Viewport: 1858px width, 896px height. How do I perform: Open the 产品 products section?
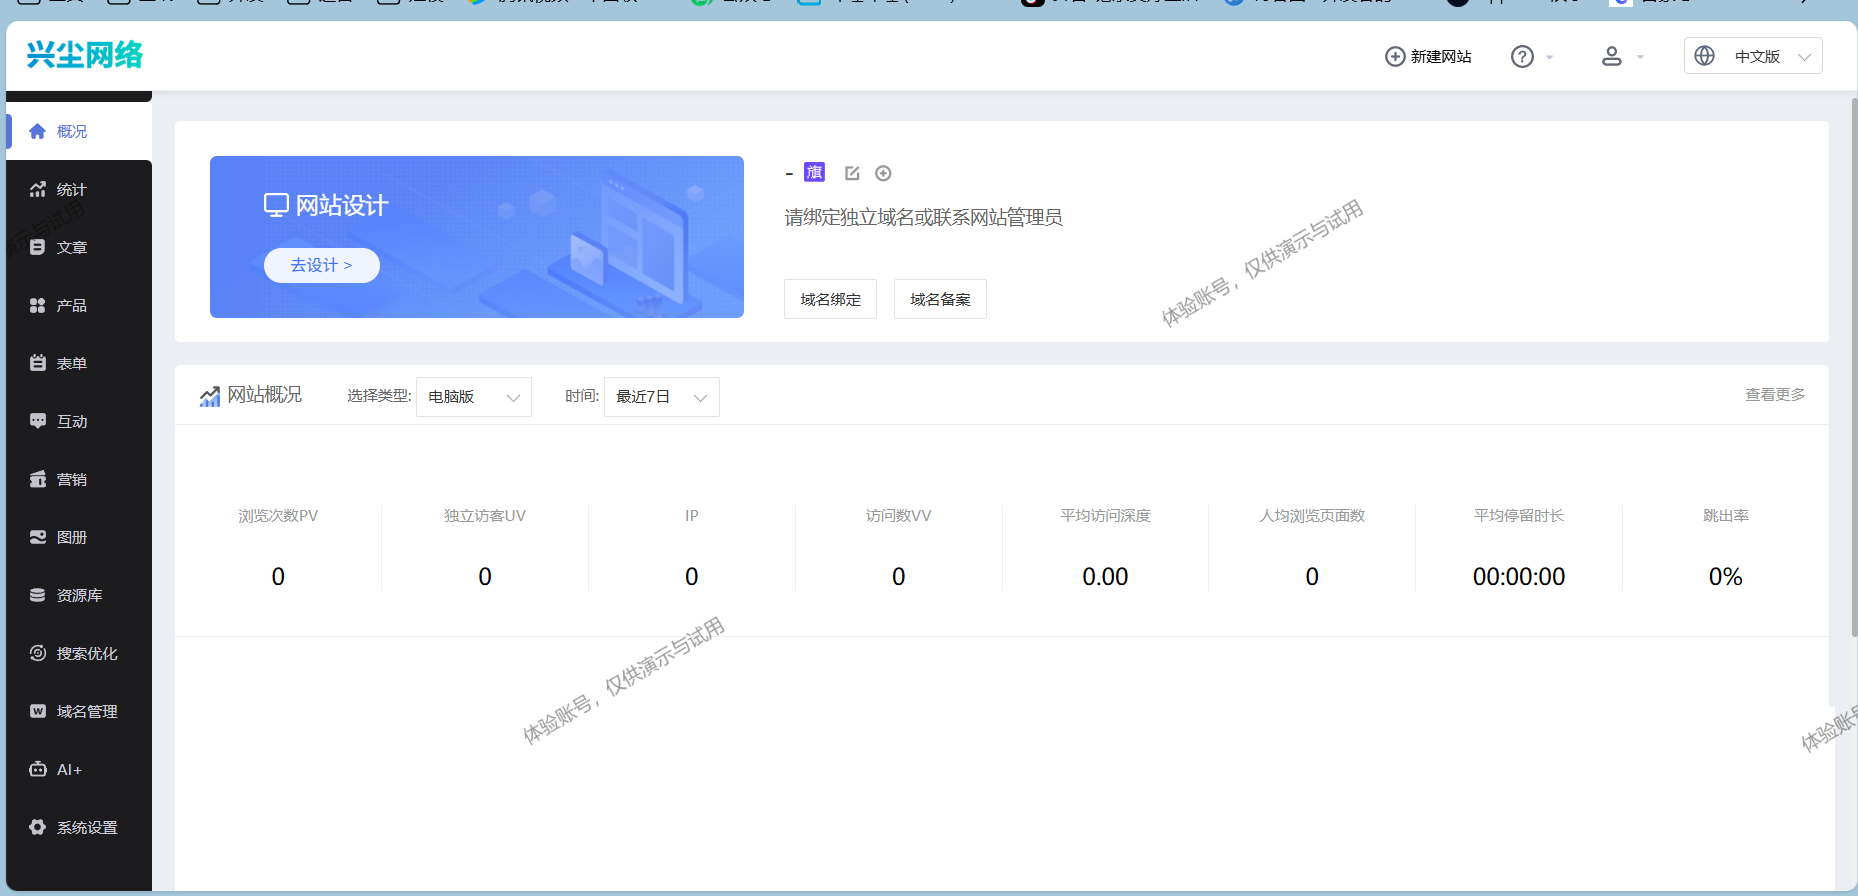79,305
